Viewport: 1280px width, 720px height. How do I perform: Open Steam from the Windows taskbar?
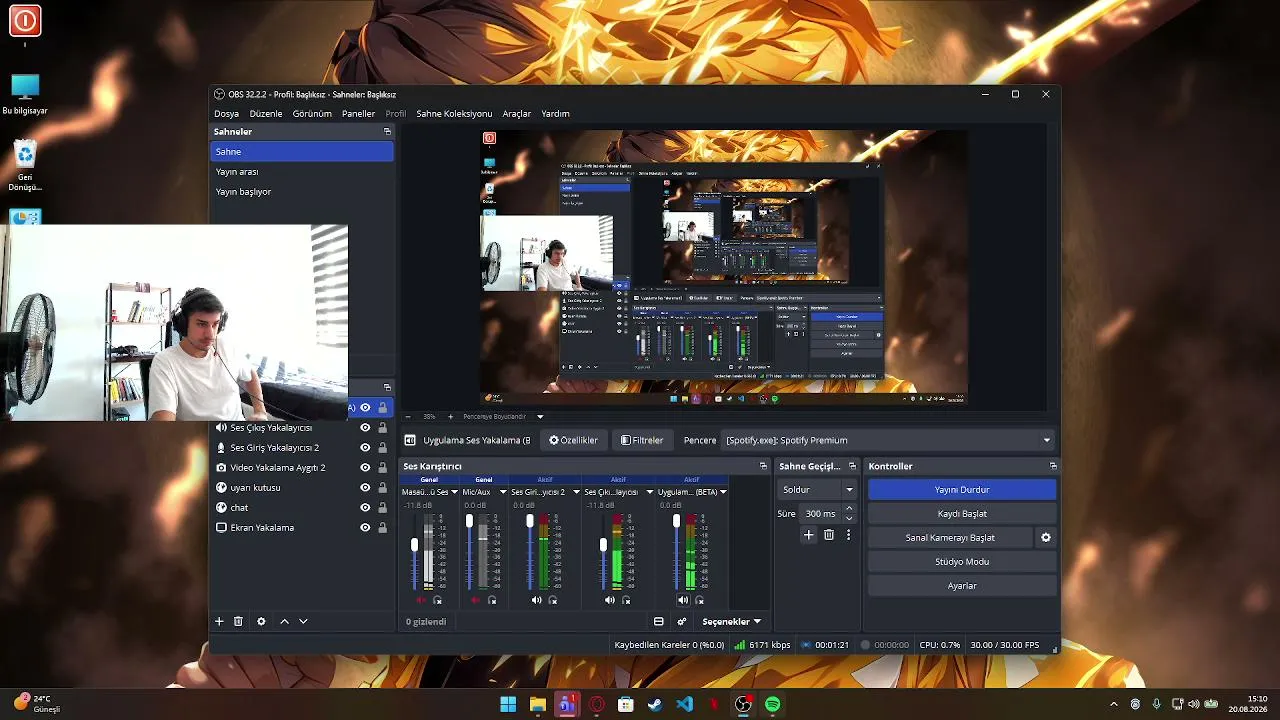(x=655, y=704)
